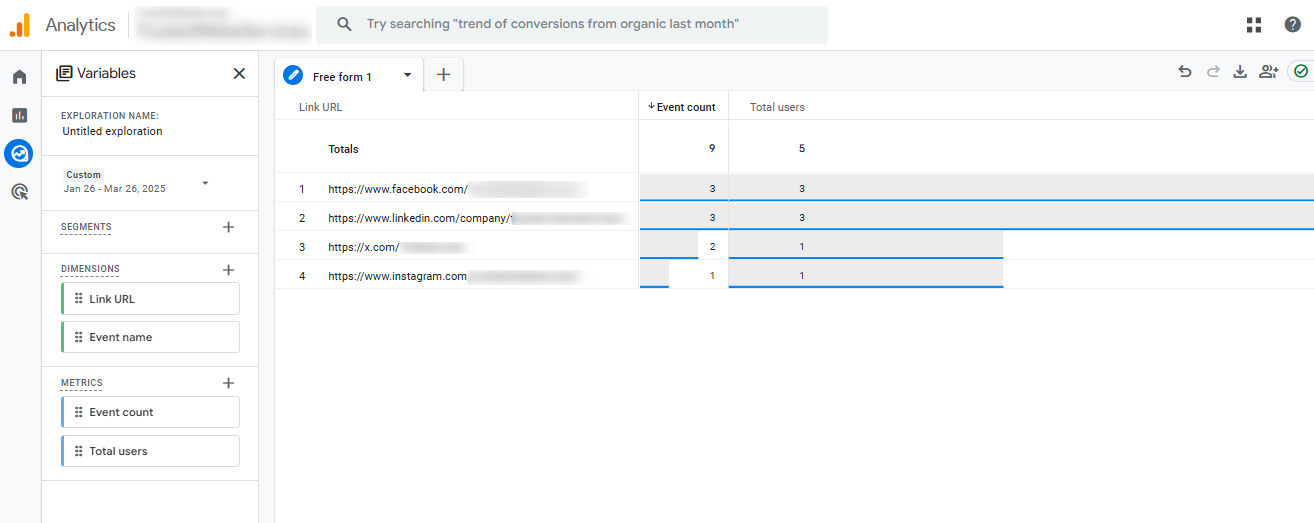The height and width of the screenshot is (523, 1314).
Task: Select the Event count metric chip
Action: point(150,412)
